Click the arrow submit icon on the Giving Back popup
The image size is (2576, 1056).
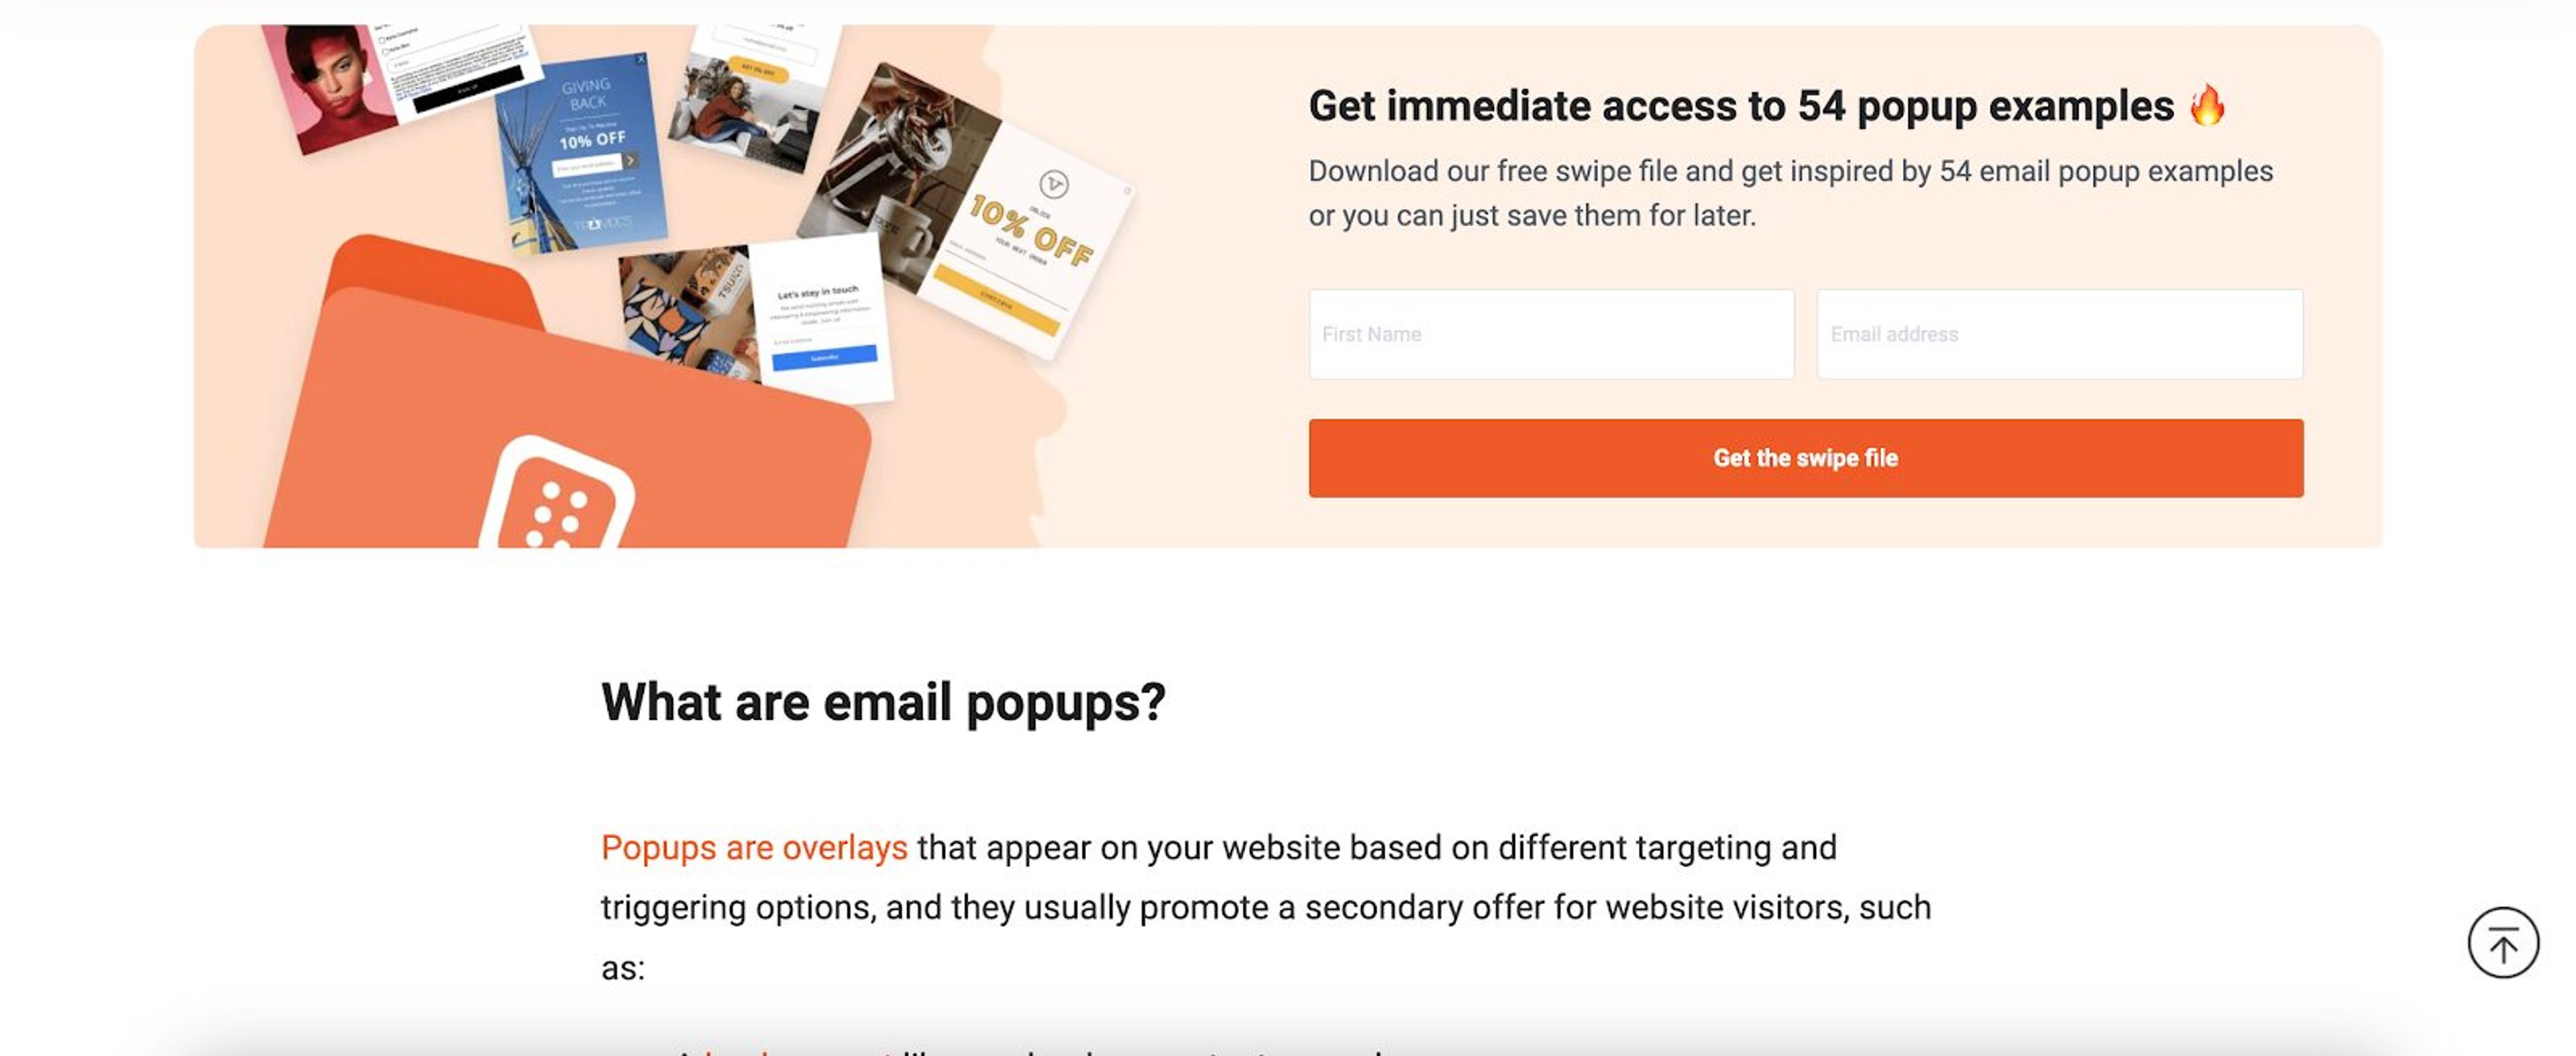pyautogui.click(x=632, y=161)
